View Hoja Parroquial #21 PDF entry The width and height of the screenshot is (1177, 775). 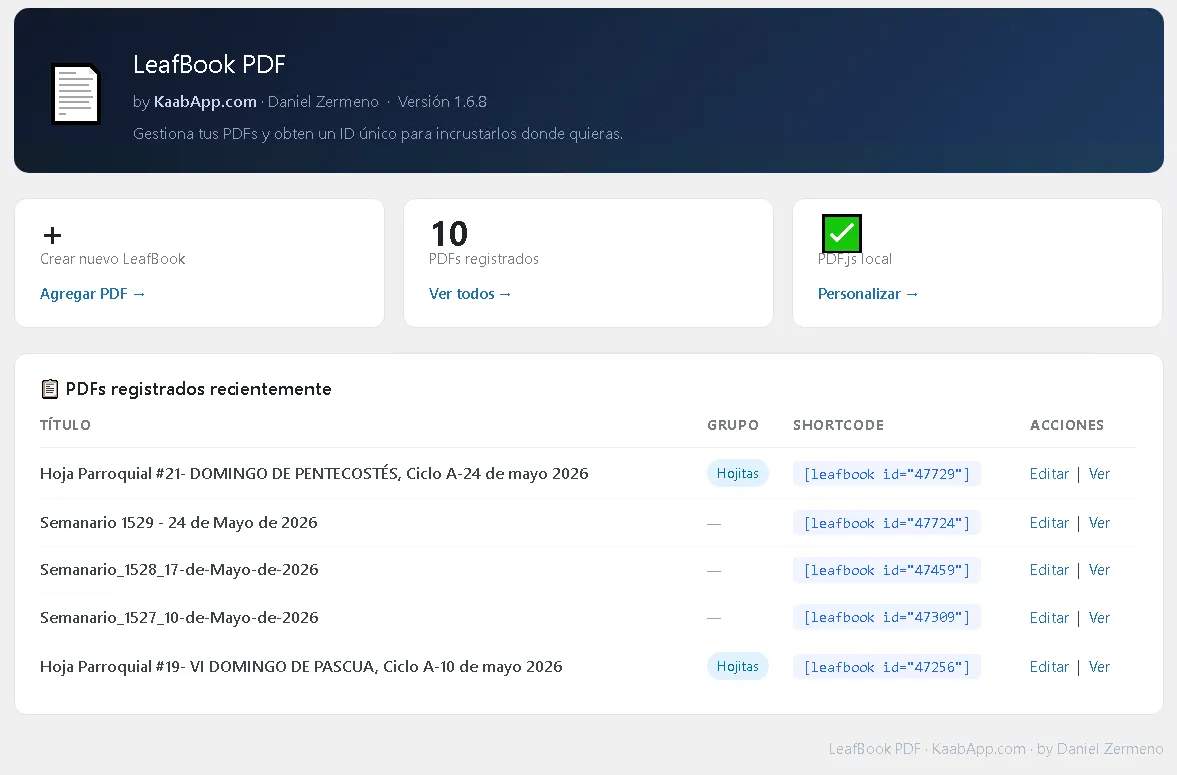click(1099, 474)
